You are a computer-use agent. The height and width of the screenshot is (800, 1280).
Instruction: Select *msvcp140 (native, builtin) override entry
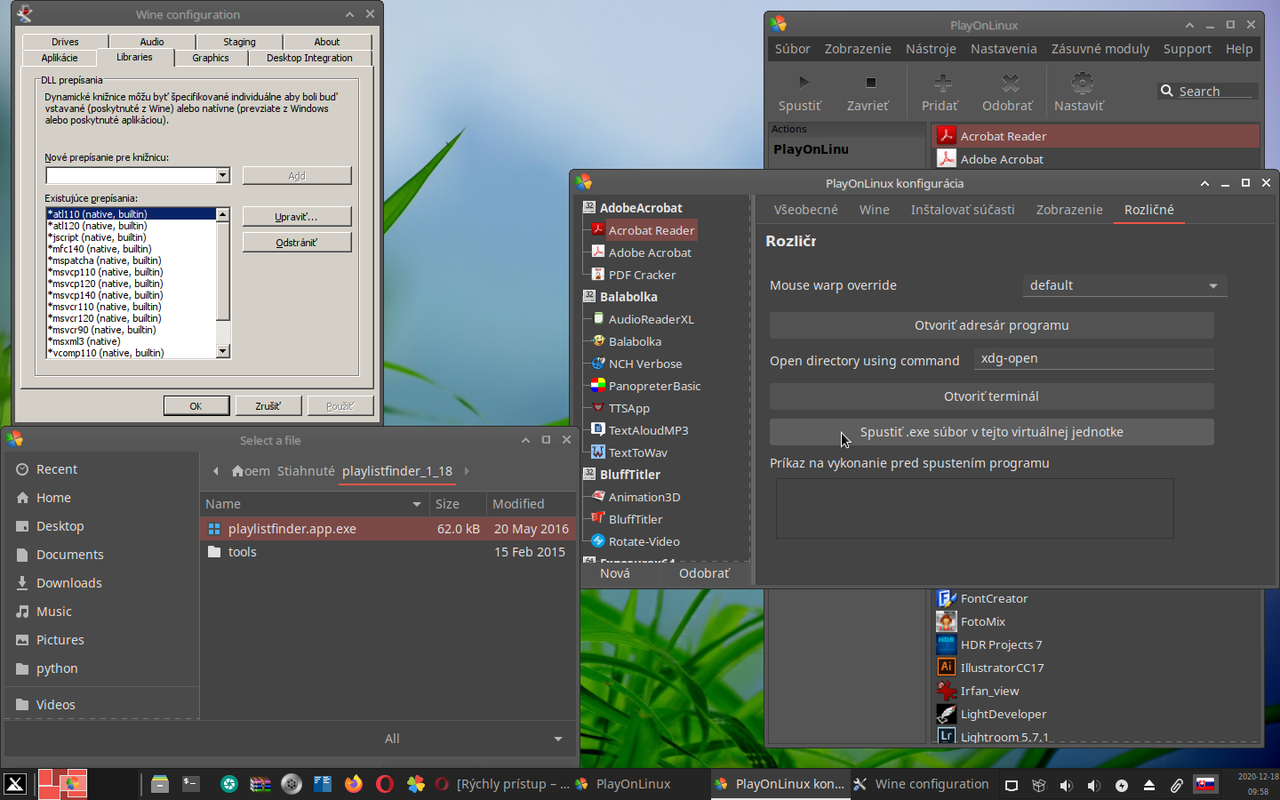click(x=130, y=295)
